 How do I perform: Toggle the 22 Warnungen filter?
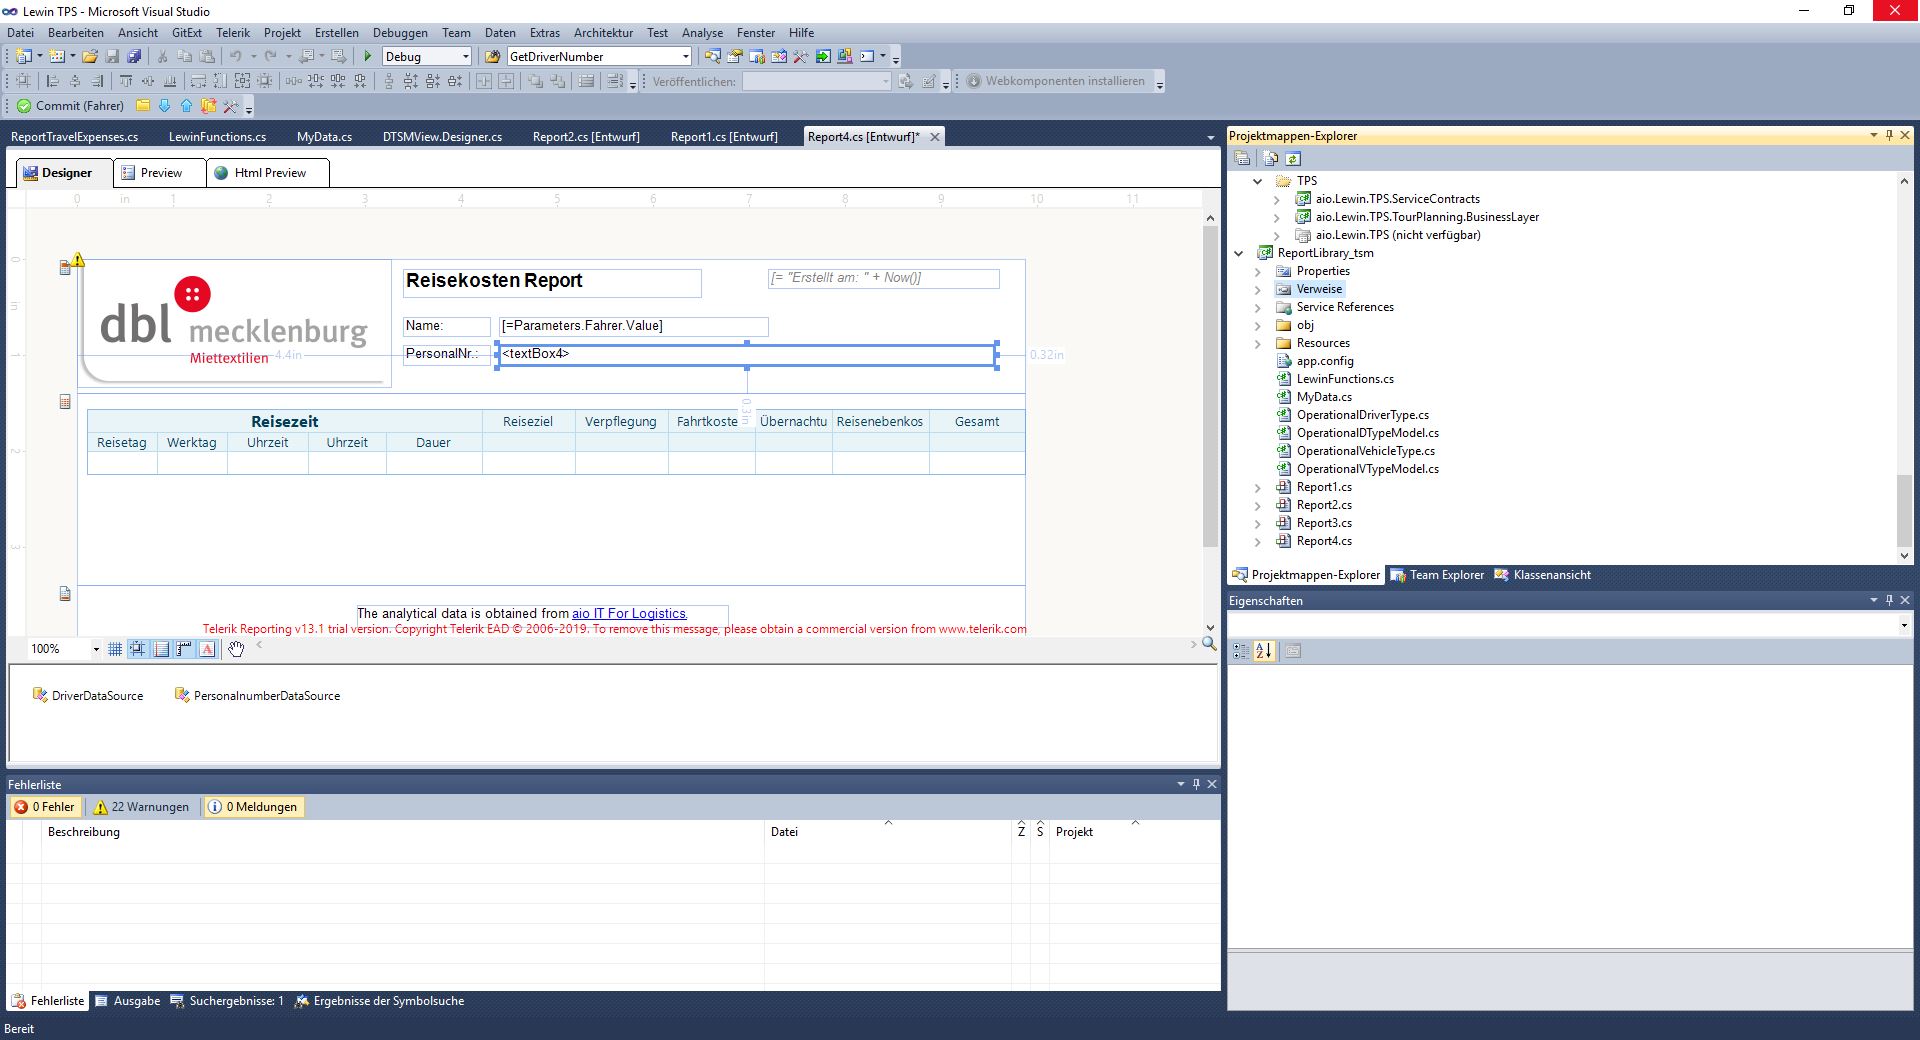tap(141, 807)
